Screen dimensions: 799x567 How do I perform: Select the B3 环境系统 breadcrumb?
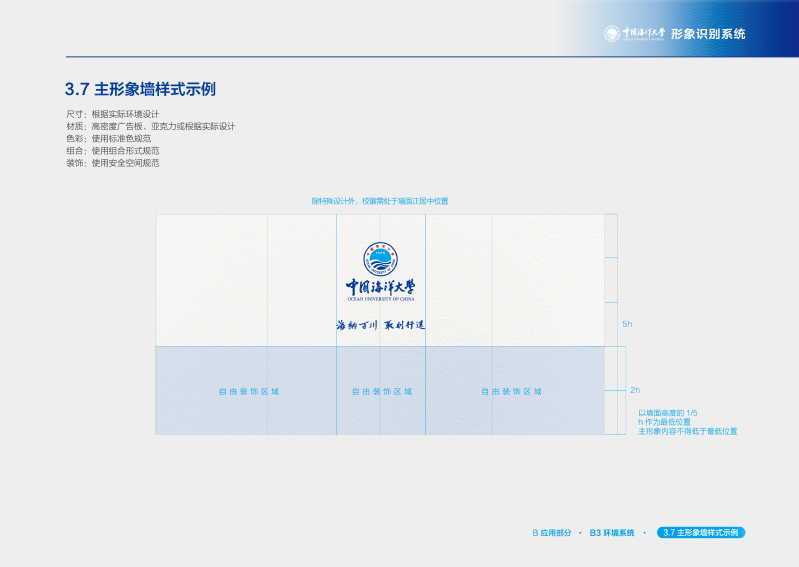pos(612,533)
